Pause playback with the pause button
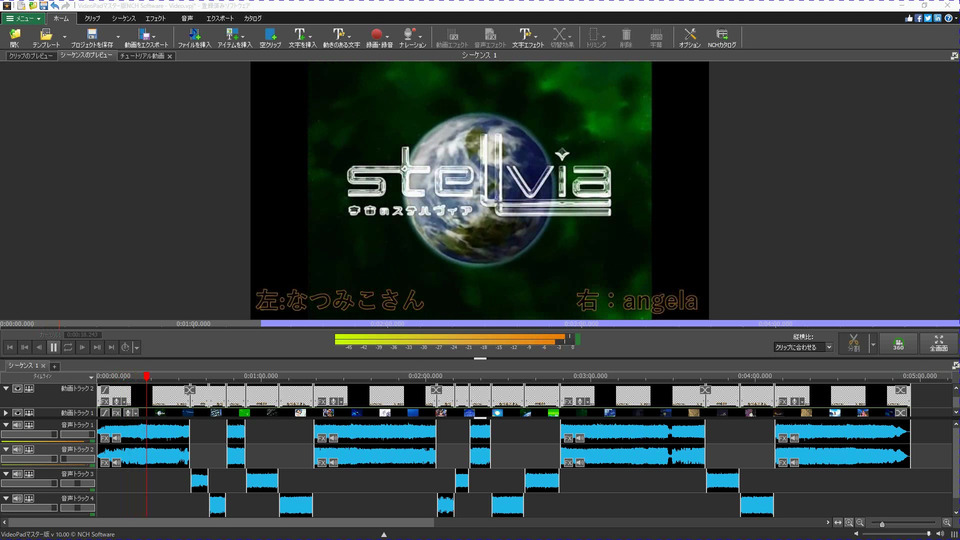The image size is (960, 540). [53, 347]
